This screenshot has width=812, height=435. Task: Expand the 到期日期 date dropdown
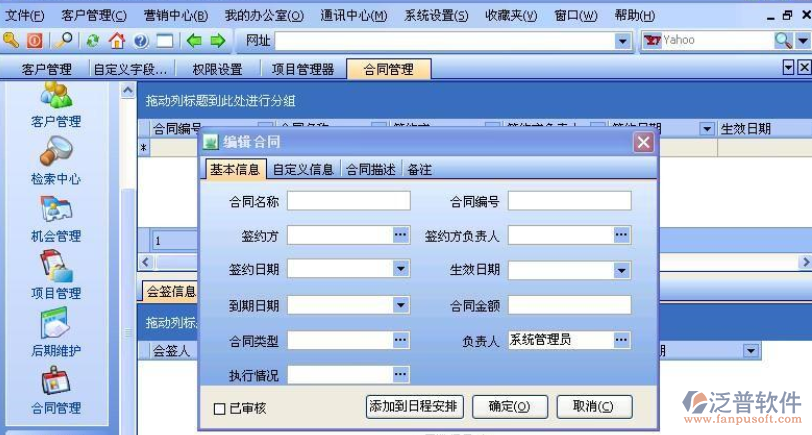click(400, 305)
